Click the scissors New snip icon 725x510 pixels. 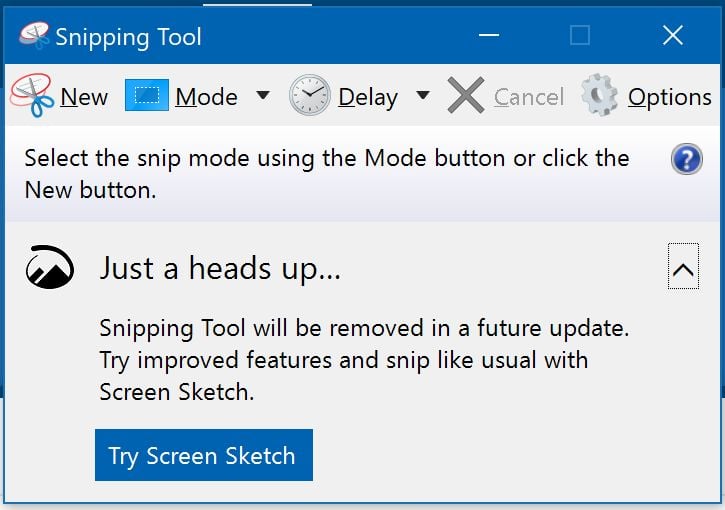click(32, 96)
